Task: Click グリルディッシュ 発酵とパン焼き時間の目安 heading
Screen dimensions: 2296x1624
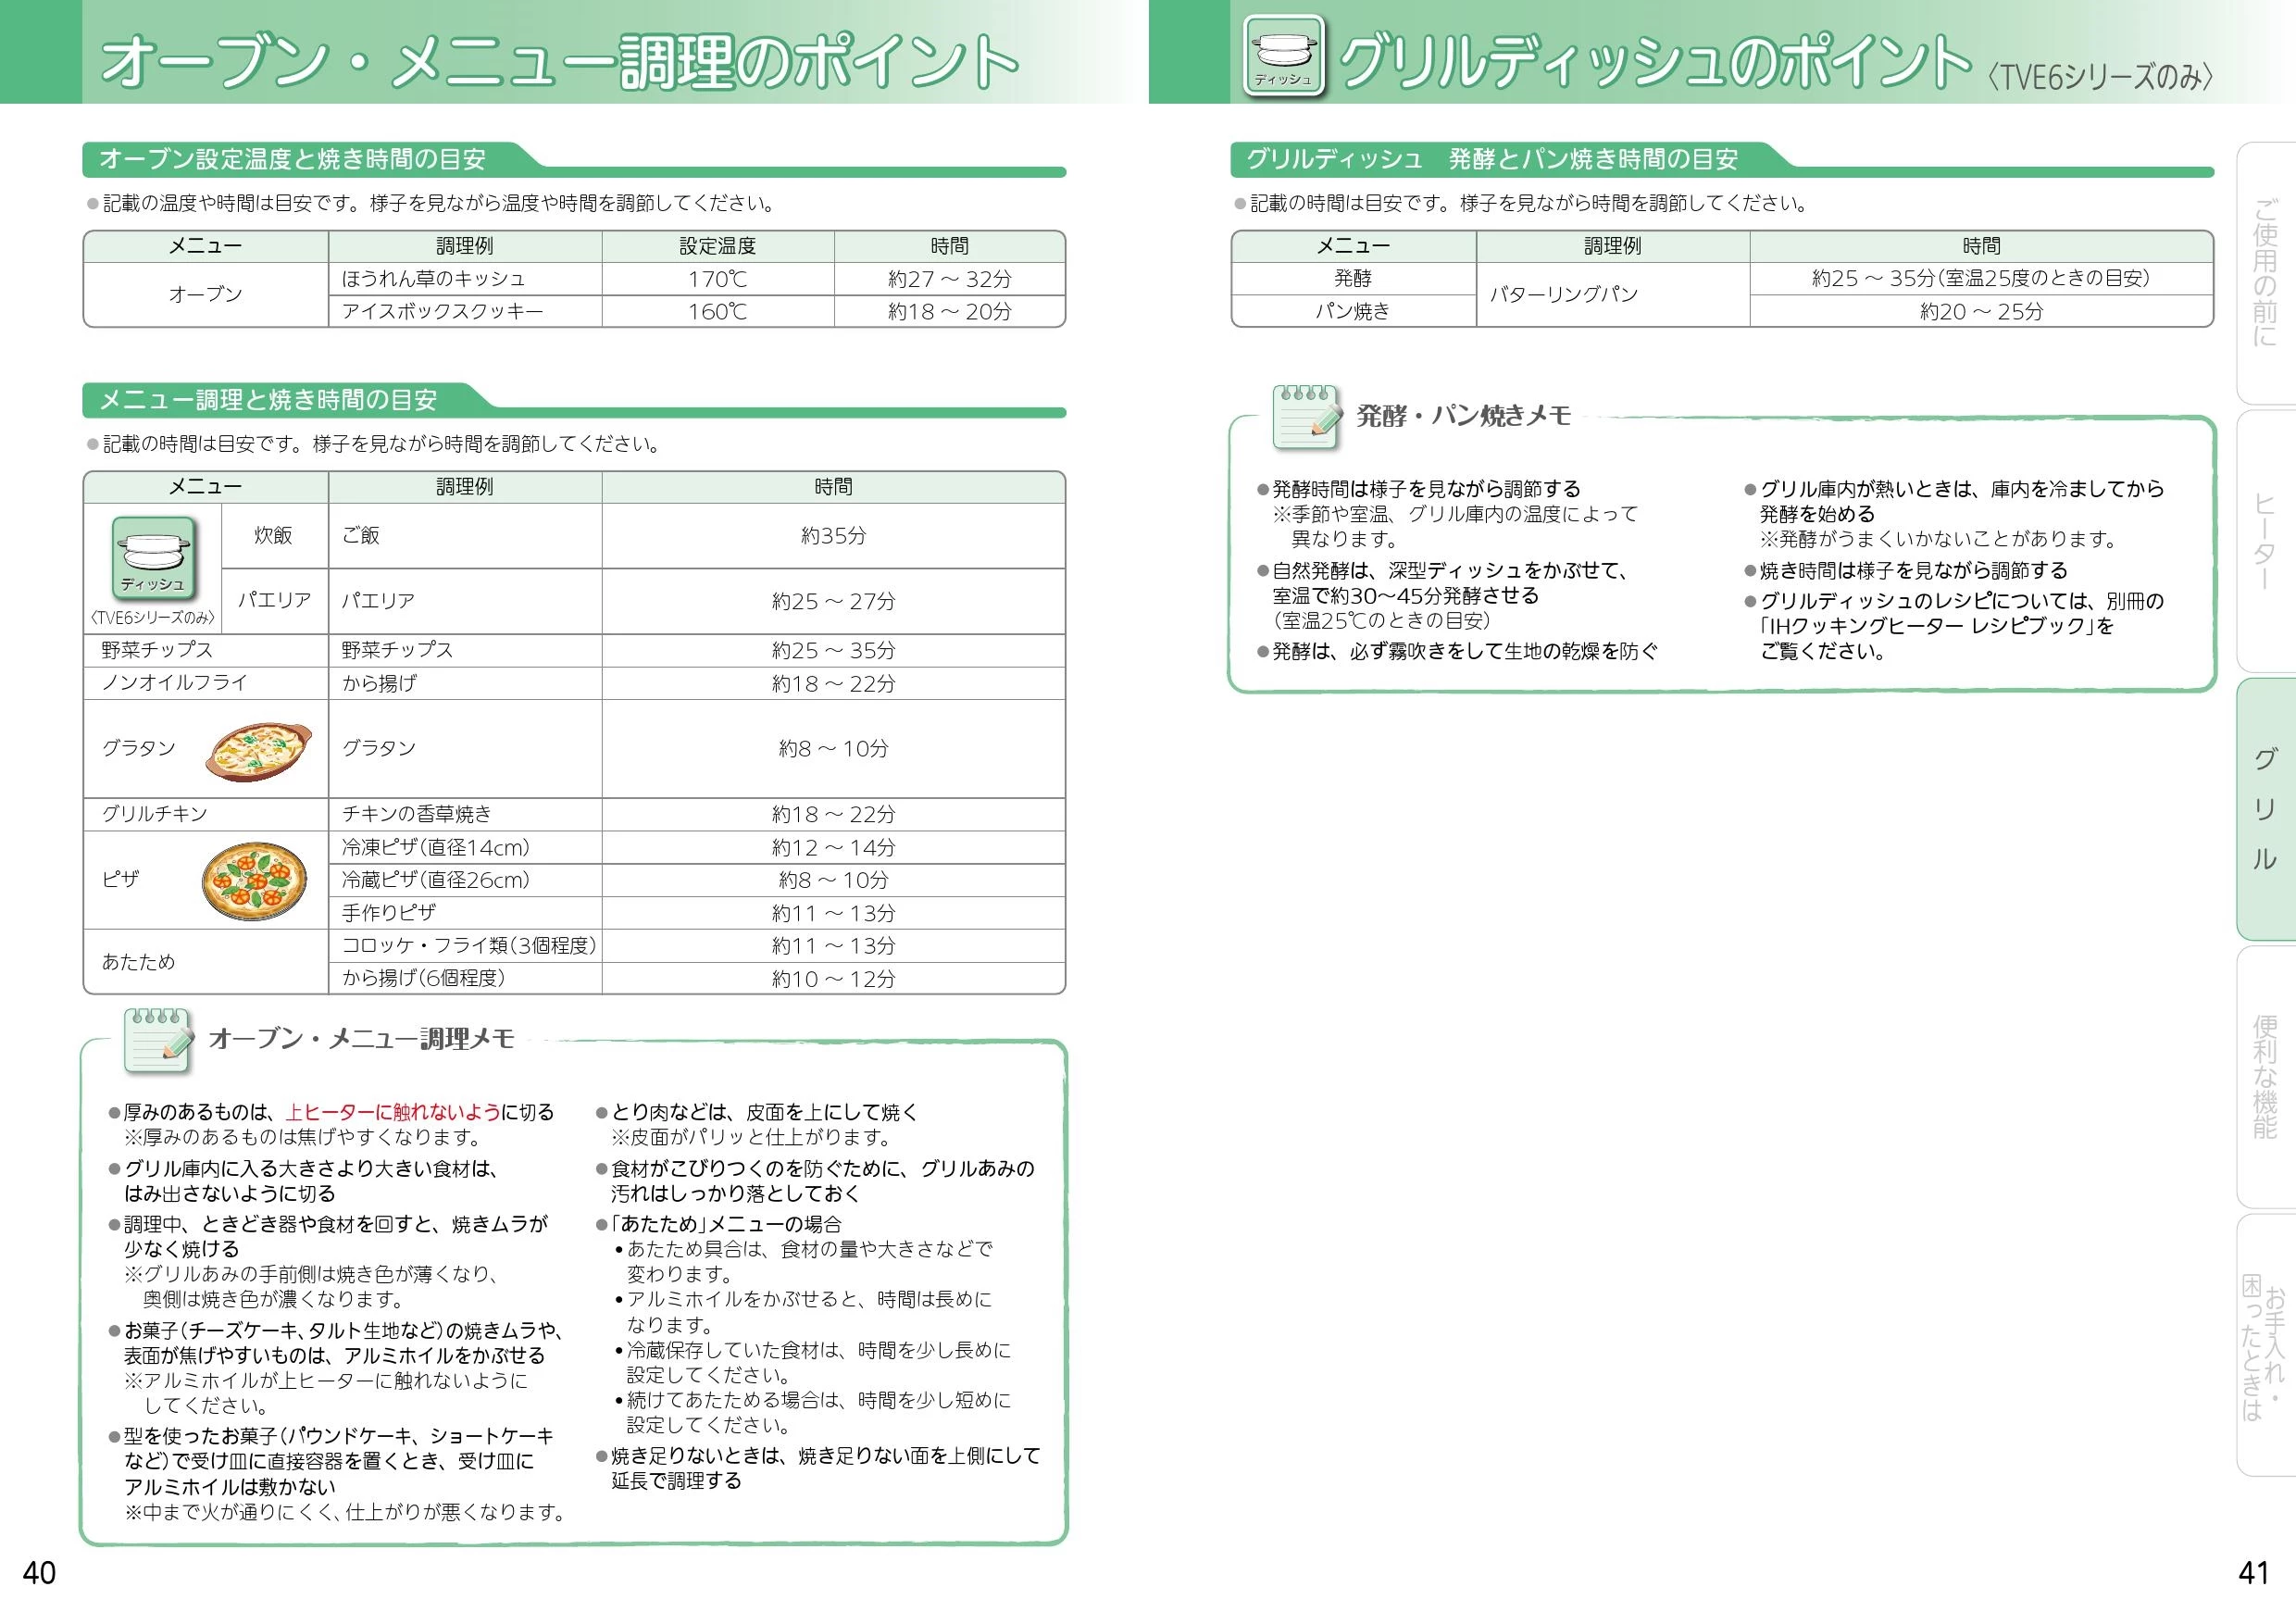Action: coord(1491,159)
